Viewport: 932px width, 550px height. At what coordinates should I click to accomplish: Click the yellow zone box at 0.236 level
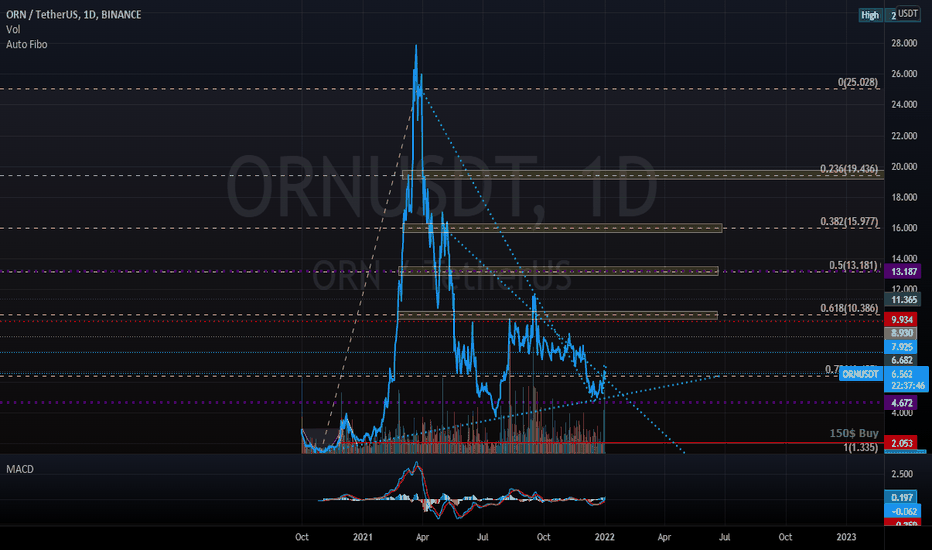[x=643, y=175]
